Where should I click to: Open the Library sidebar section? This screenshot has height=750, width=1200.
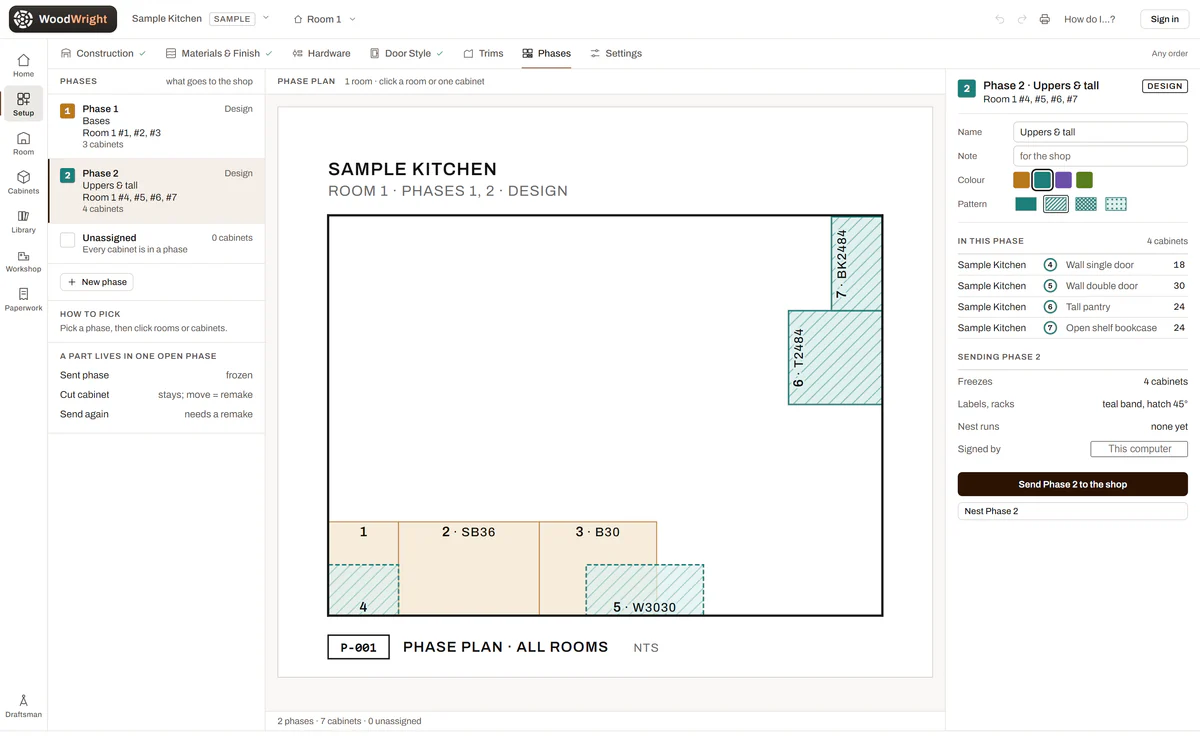[23, 221]
